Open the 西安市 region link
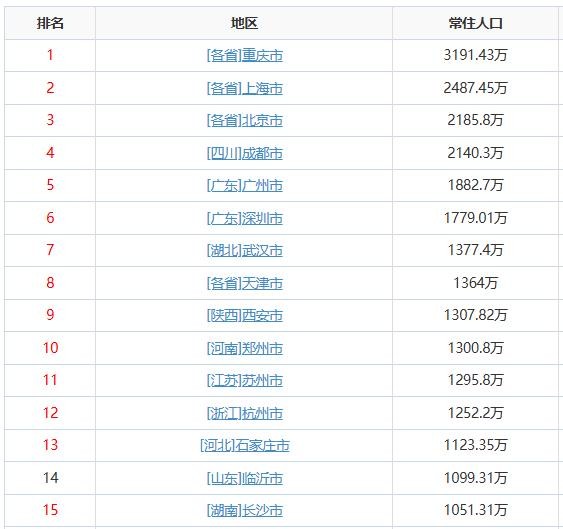The height and width of the screenshot is (529, 563). [245, 316]
